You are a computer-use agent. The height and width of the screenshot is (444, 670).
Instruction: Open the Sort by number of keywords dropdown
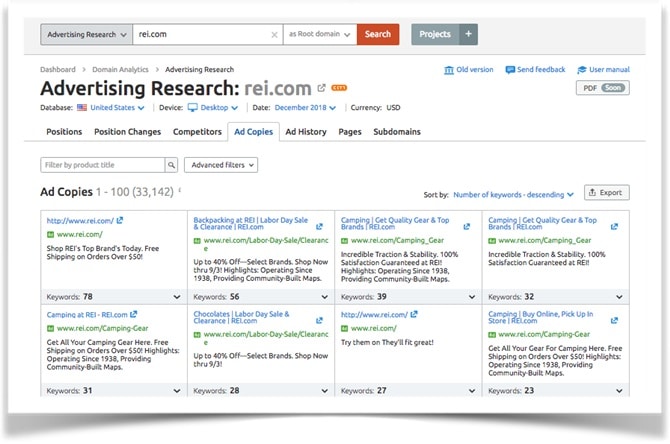click(x=513, y=195)
